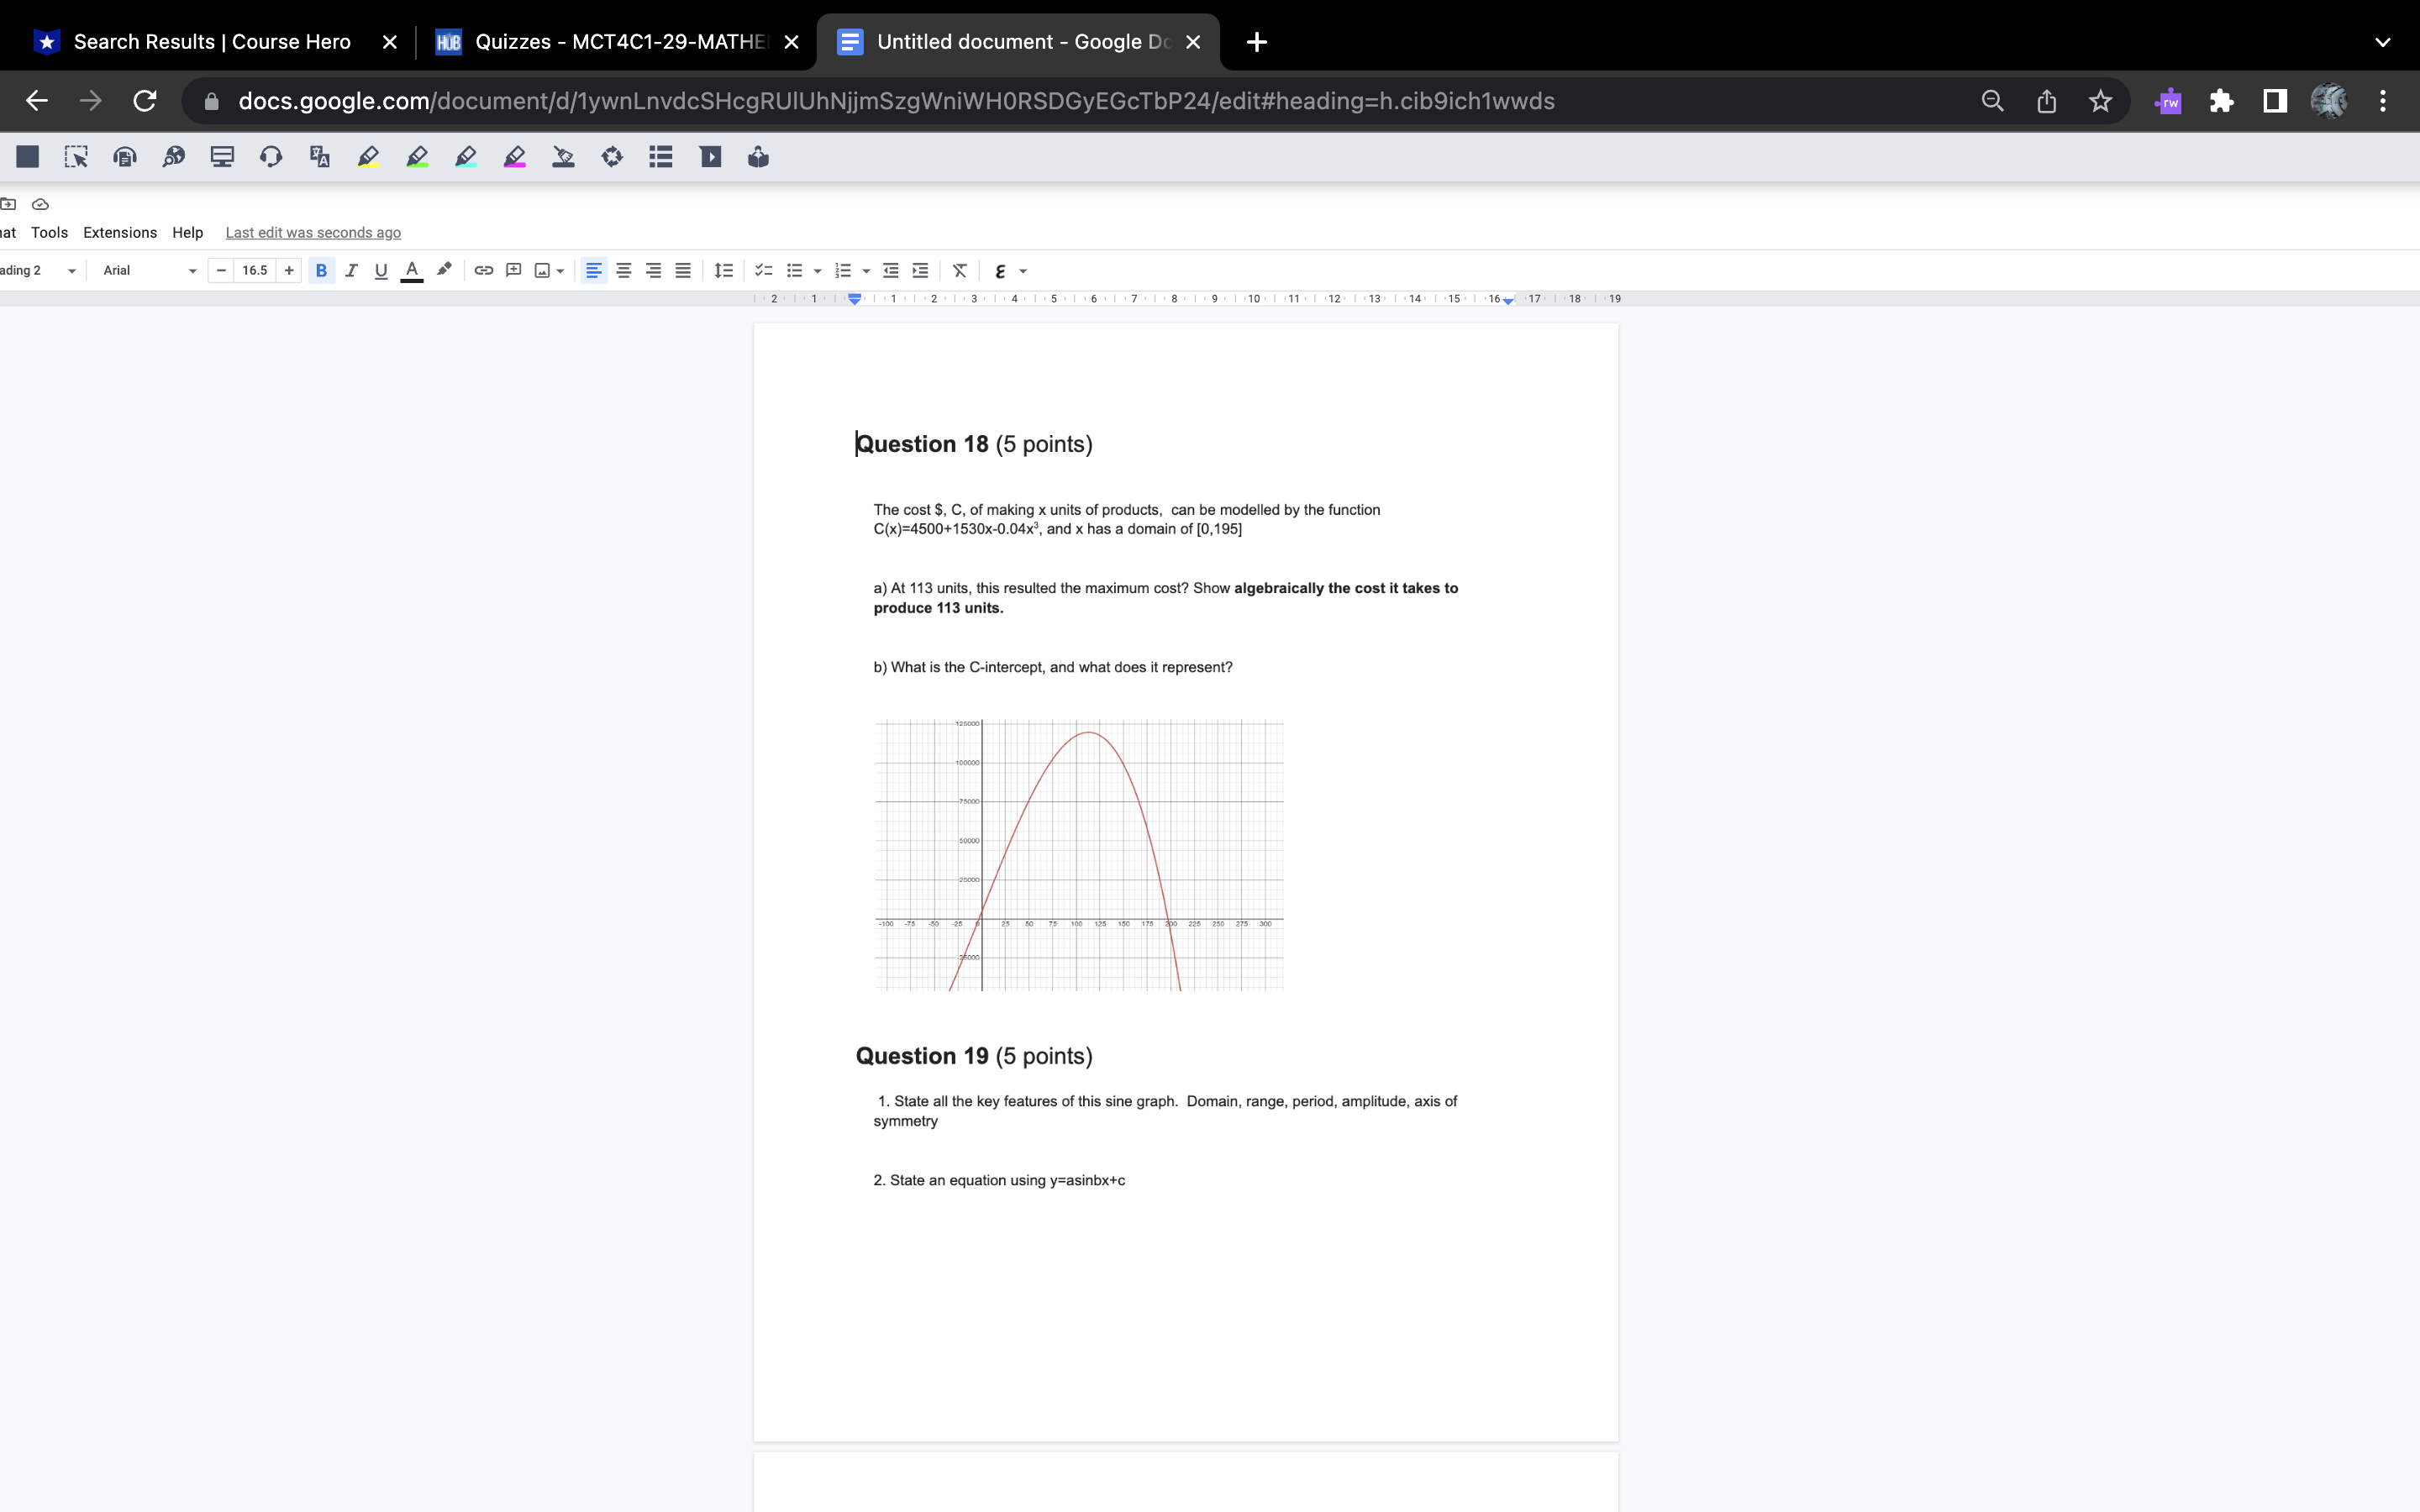Clear highlights with the eraser broom tool
The image size is (2420, 1512).
pos(564,157)
